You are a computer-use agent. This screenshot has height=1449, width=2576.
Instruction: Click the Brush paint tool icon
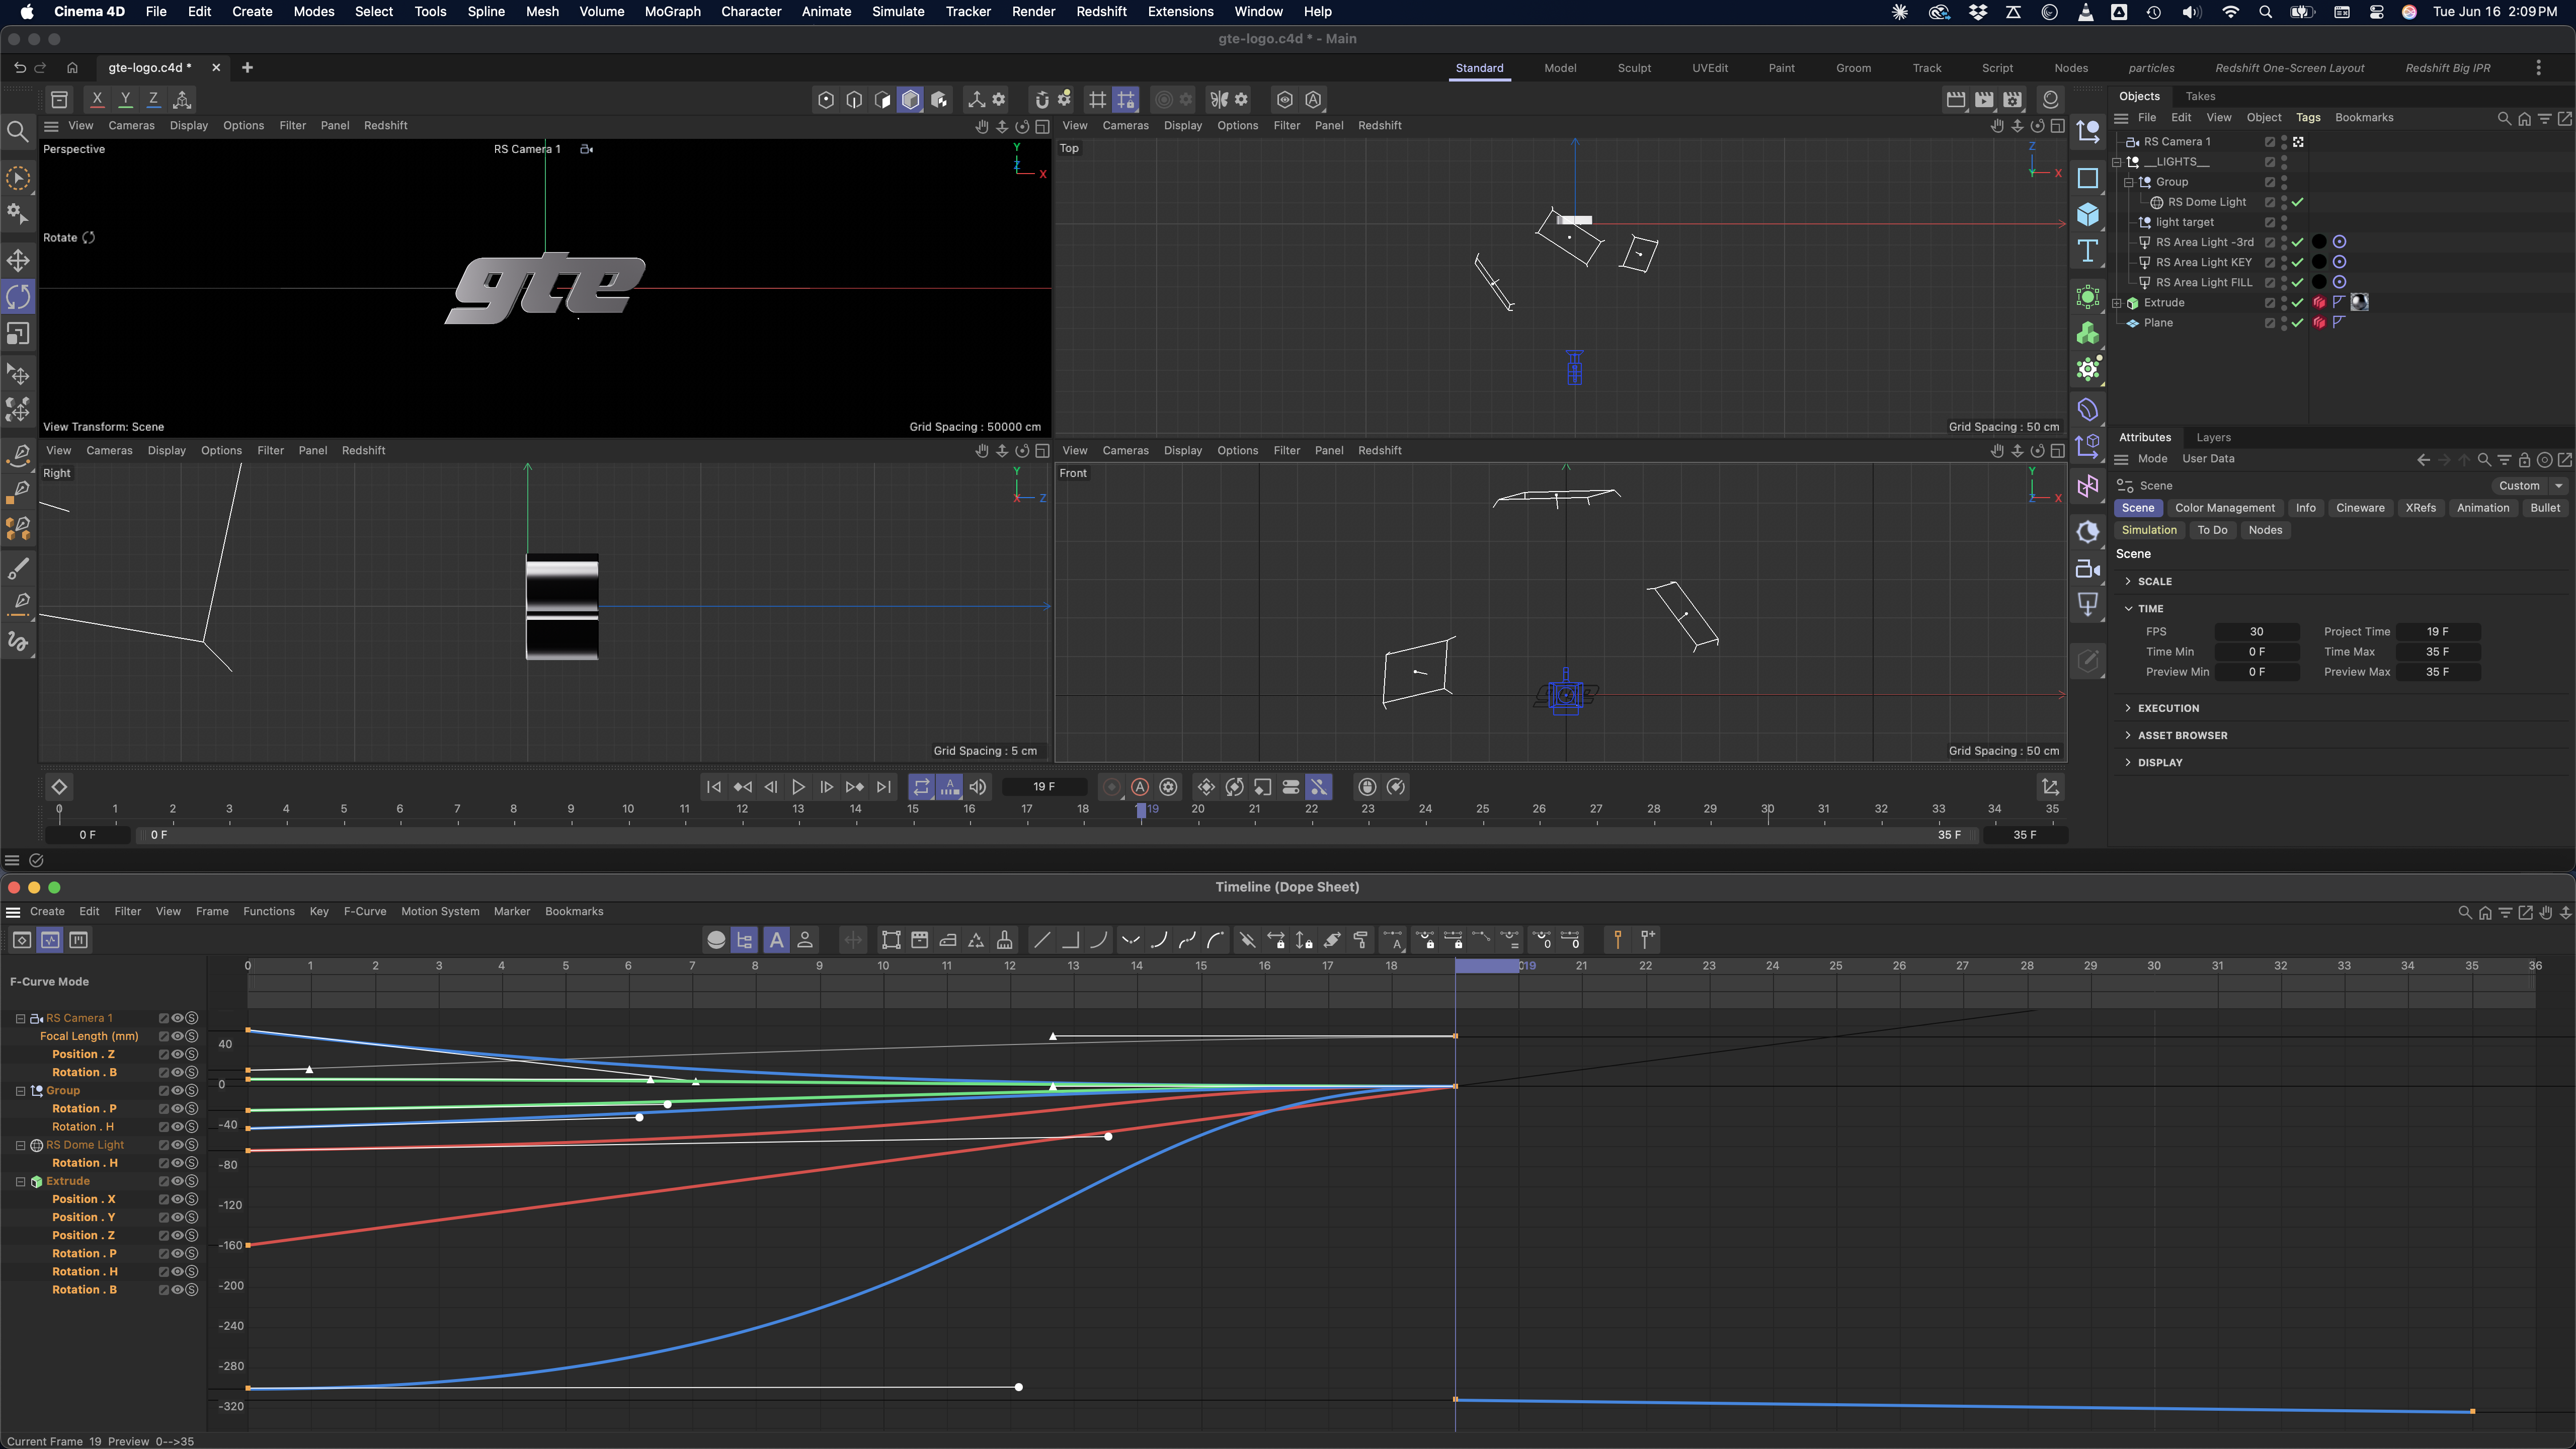[x=18, y=568]
